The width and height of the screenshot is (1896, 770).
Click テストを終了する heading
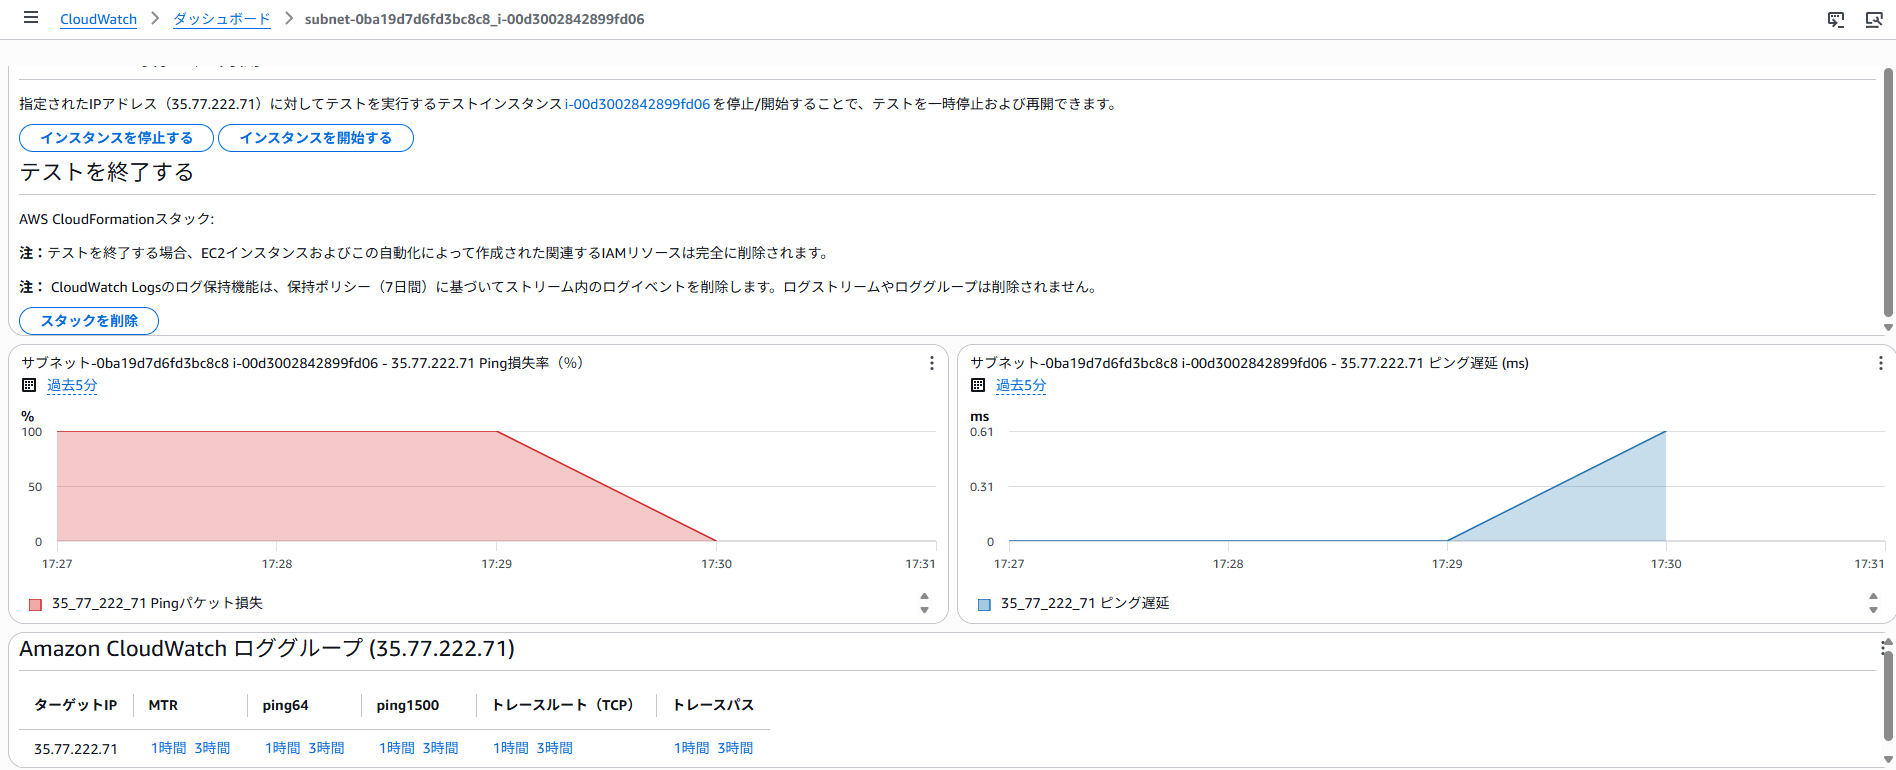coord(107,172)
